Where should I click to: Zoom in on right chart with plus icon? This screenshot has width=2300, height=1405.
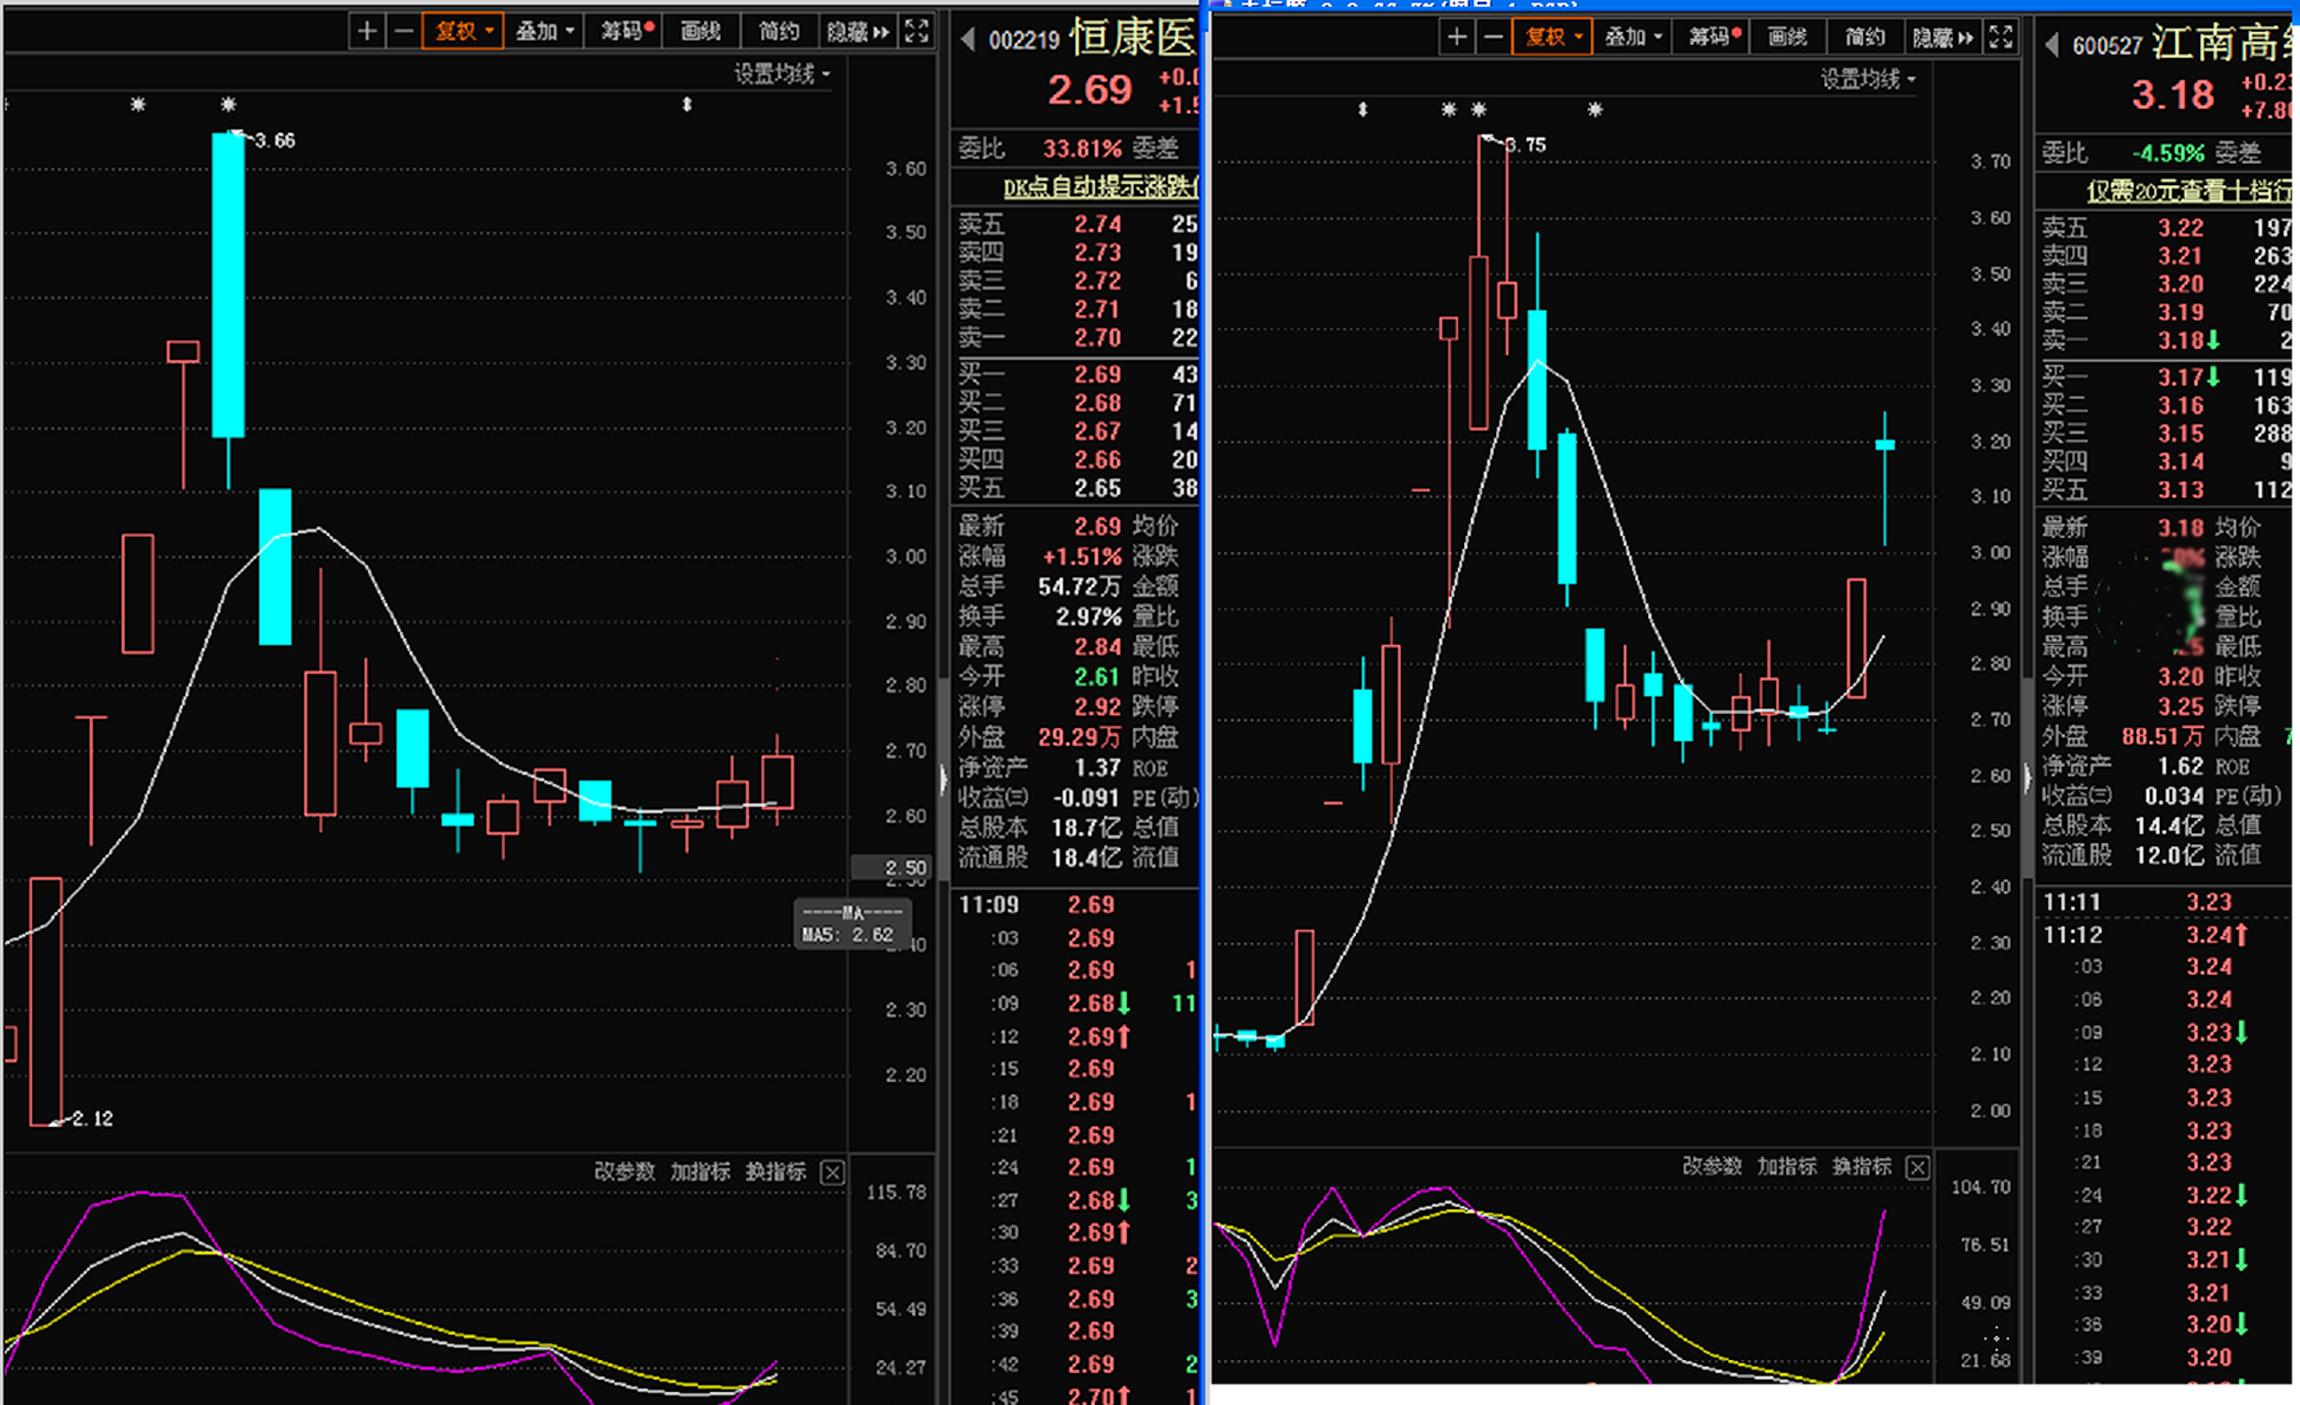click(x=1457, y=38)
